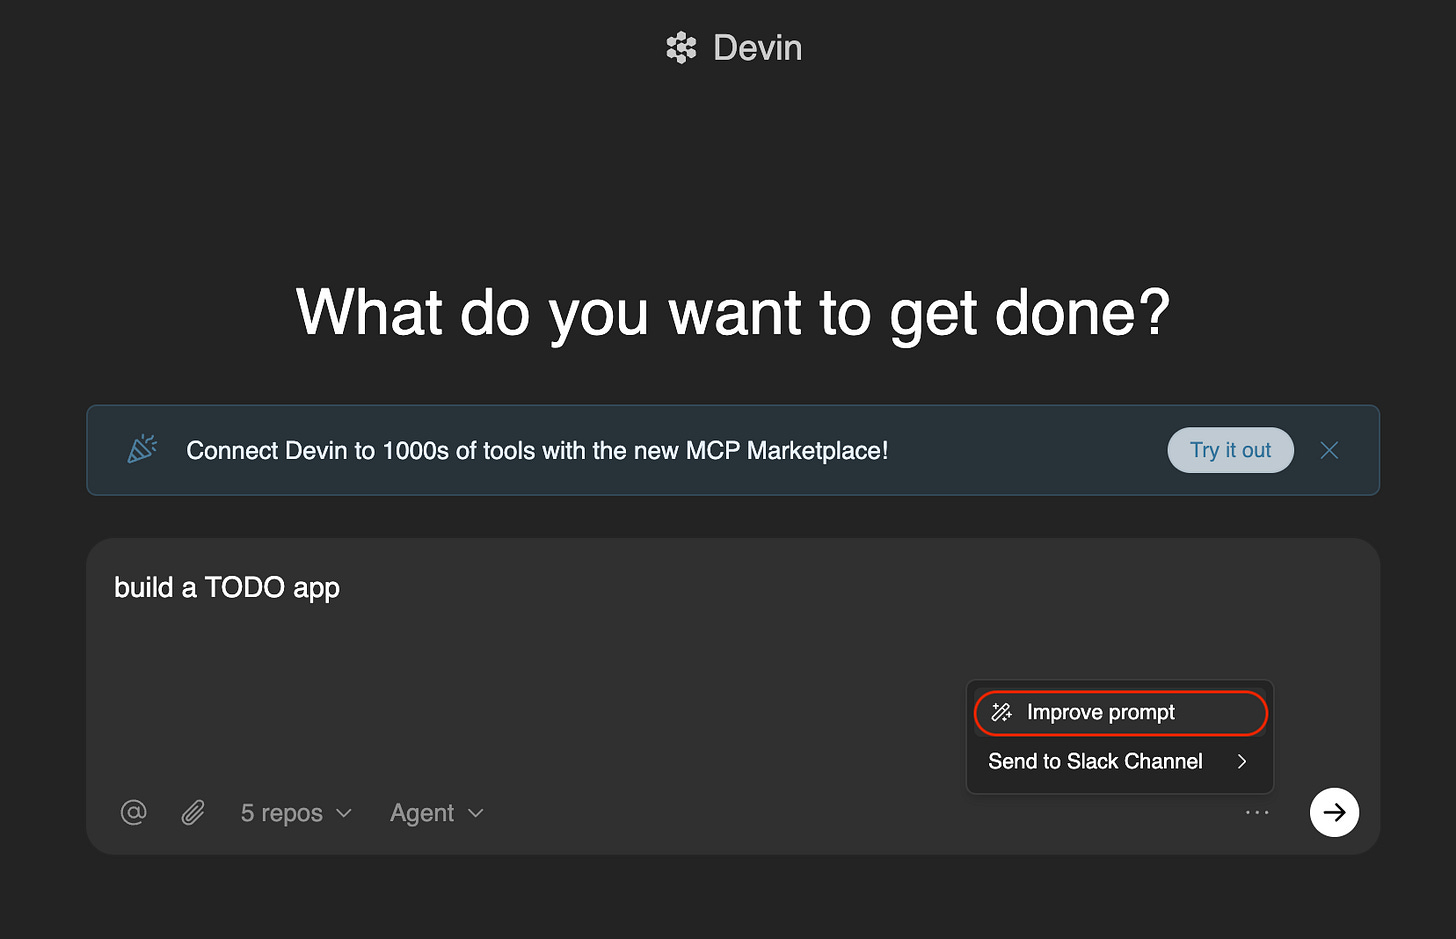Open the three-dot more options menu

1257,812
